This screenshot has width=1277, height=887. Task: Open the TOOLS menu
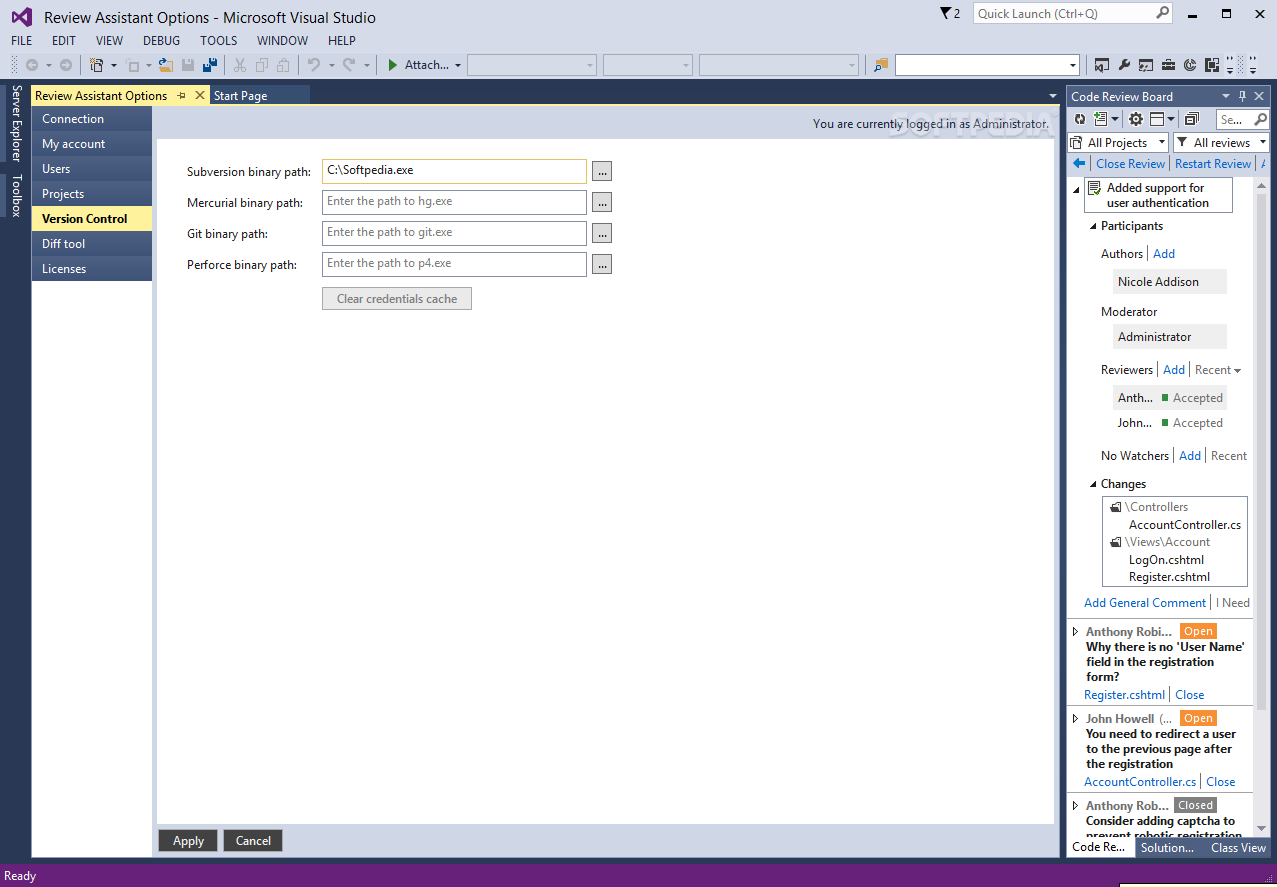pyautogui.click(x=219, y=41)
